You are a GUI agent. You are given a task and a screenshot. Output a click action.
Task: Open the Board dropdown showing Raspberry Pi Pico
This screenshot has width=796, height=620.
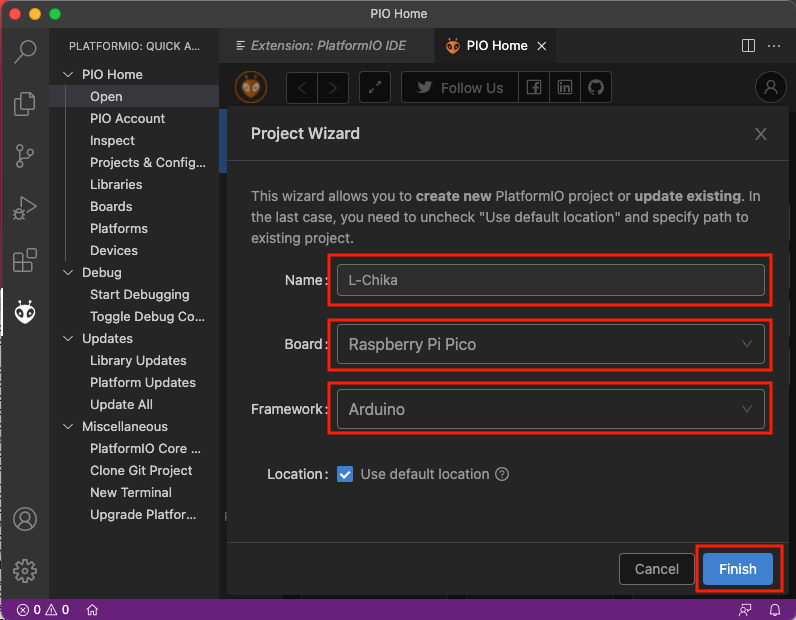coord(550,344)
